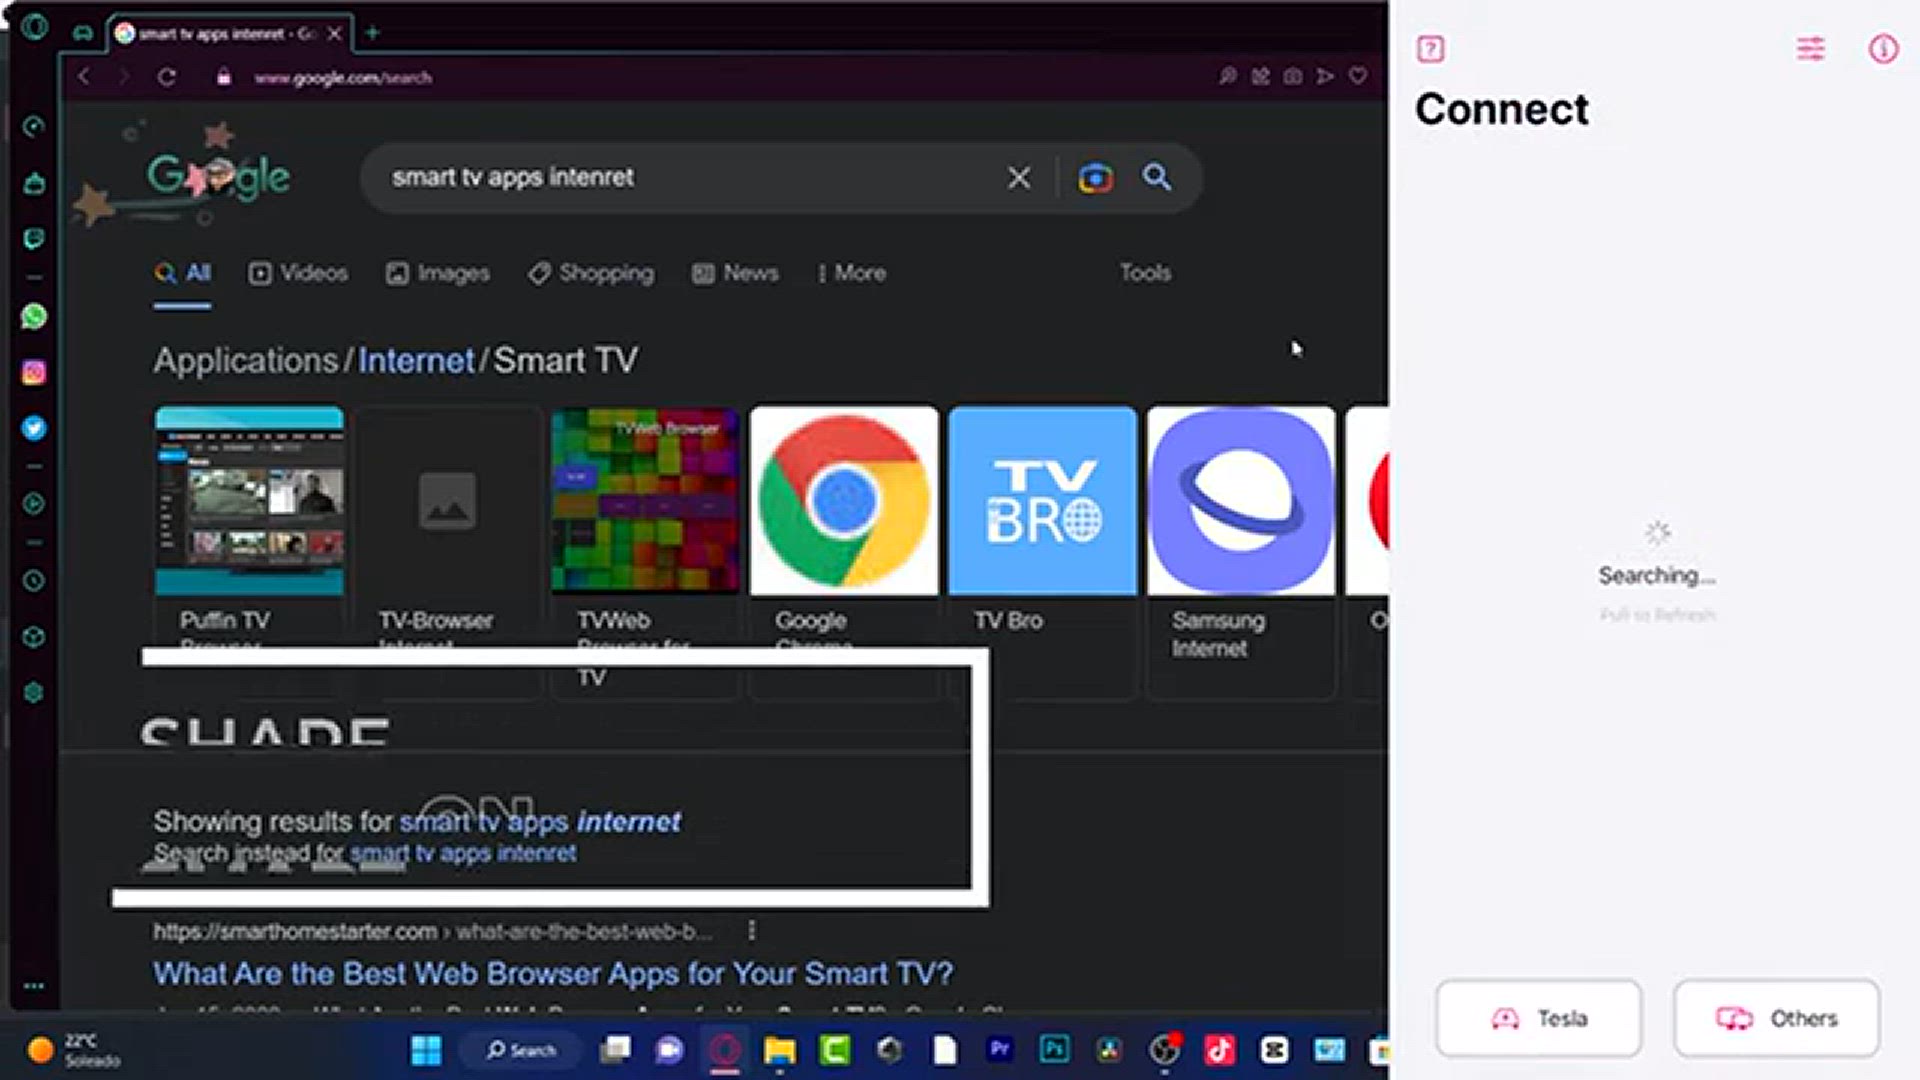Open File Explorer from the taskbar
Viewport: 1920px width, 1080px height.
(x=779, y=1050)
